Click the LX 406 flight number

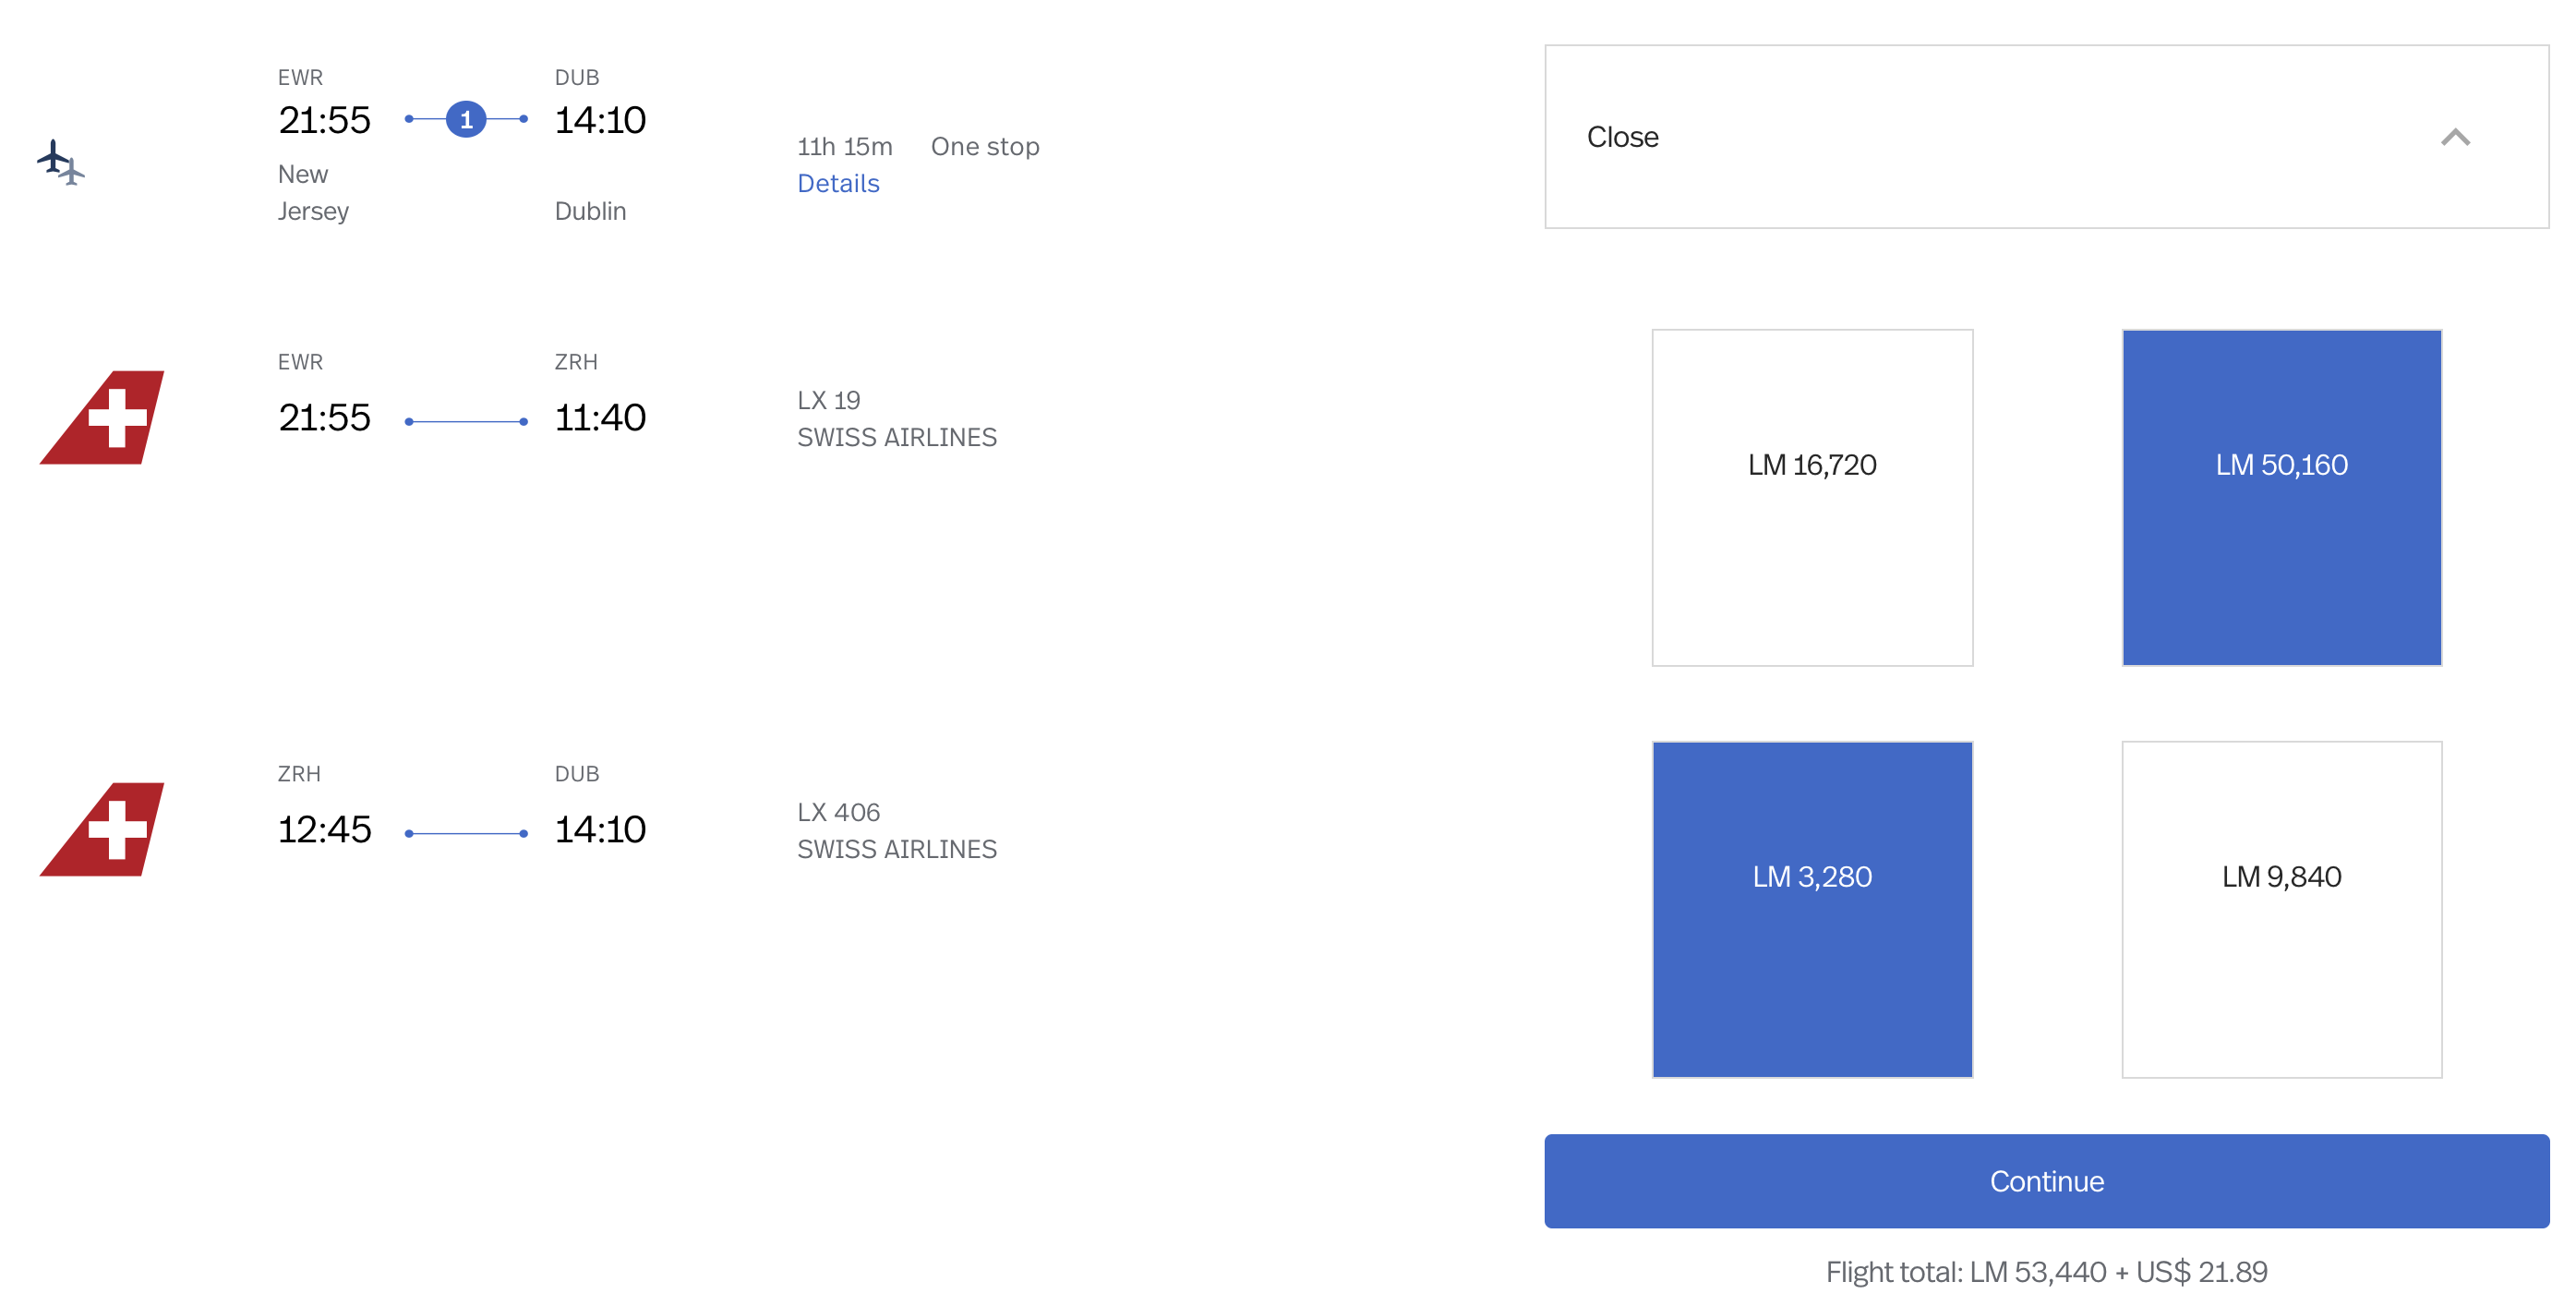pos(837,812)
